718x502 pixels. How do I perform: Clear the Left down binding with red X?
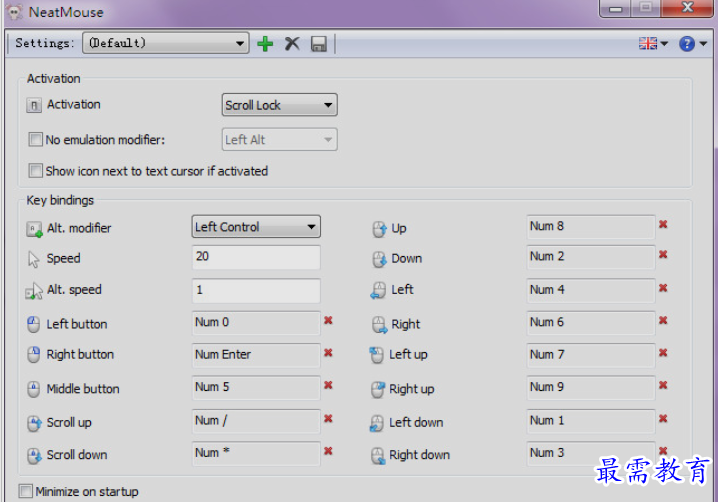[663, 419]
